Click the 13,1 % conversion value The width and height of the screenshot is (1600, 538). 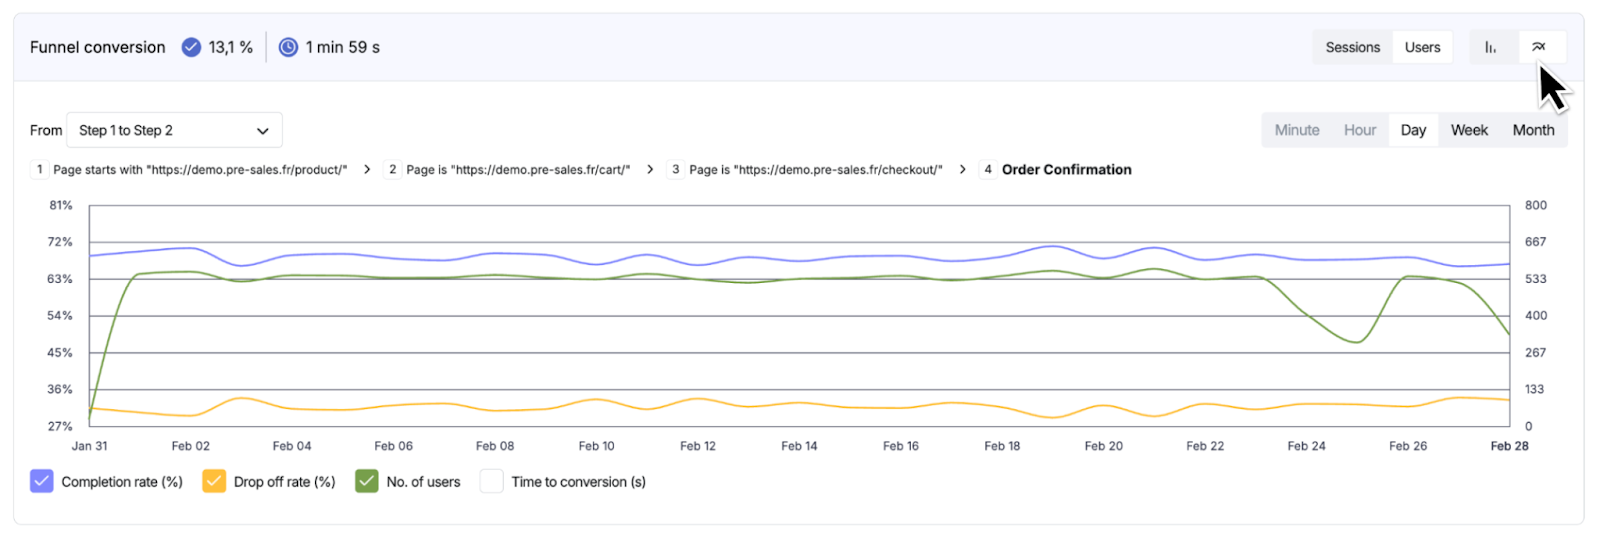coord(231,47)
